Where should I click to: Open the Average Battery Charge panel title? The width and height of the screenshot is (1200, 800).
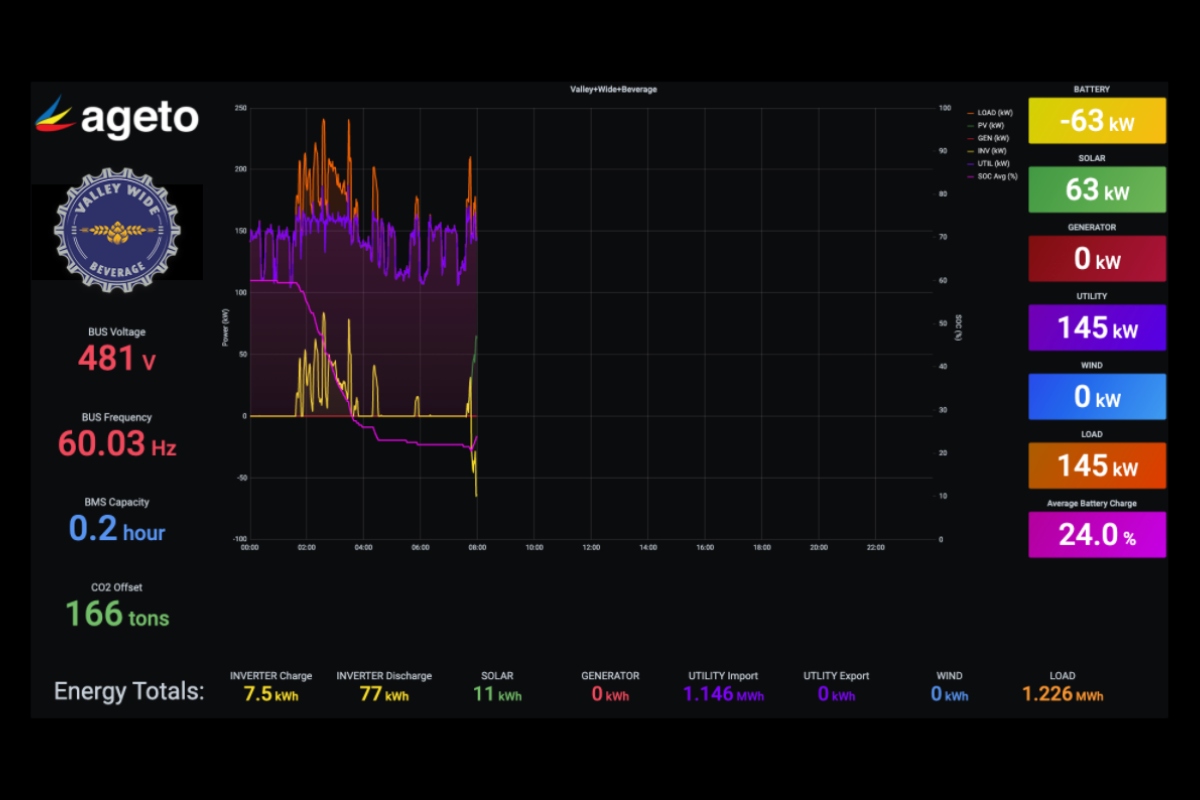(1096, 503)
